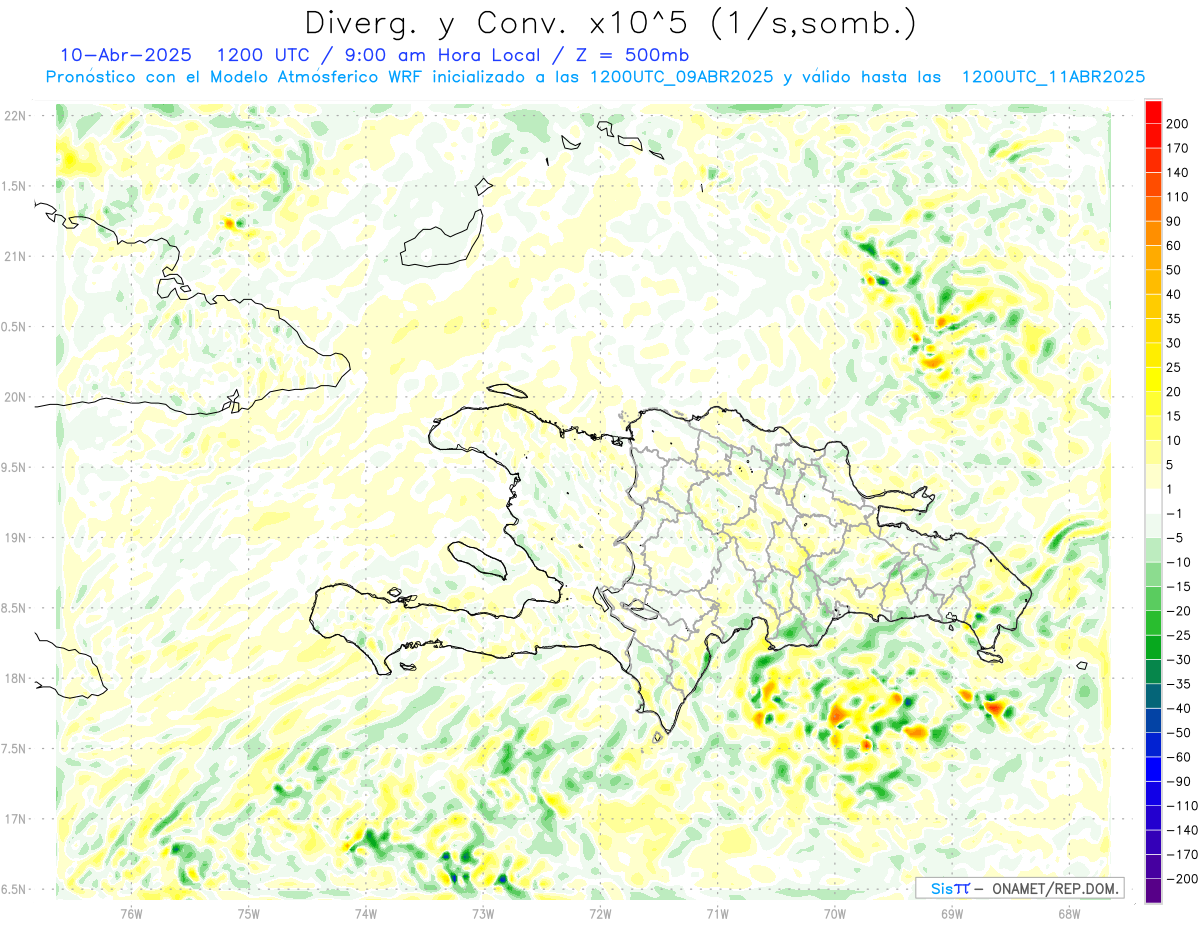The image size is (1200, 927).
Task: Click the '-140' color scale value
Action: tap(1182, 830)
